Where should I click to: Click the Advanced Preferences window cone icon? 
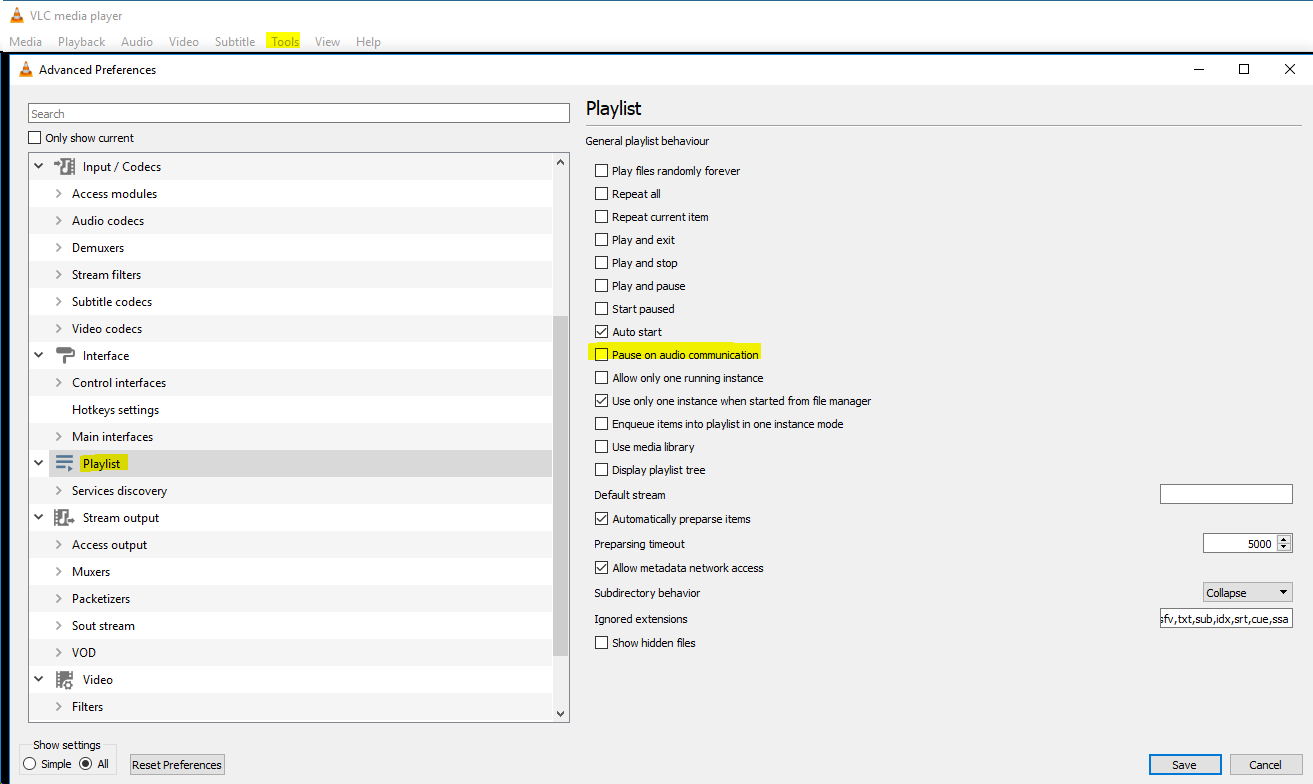pyautogui.click(x=26, y=70)
